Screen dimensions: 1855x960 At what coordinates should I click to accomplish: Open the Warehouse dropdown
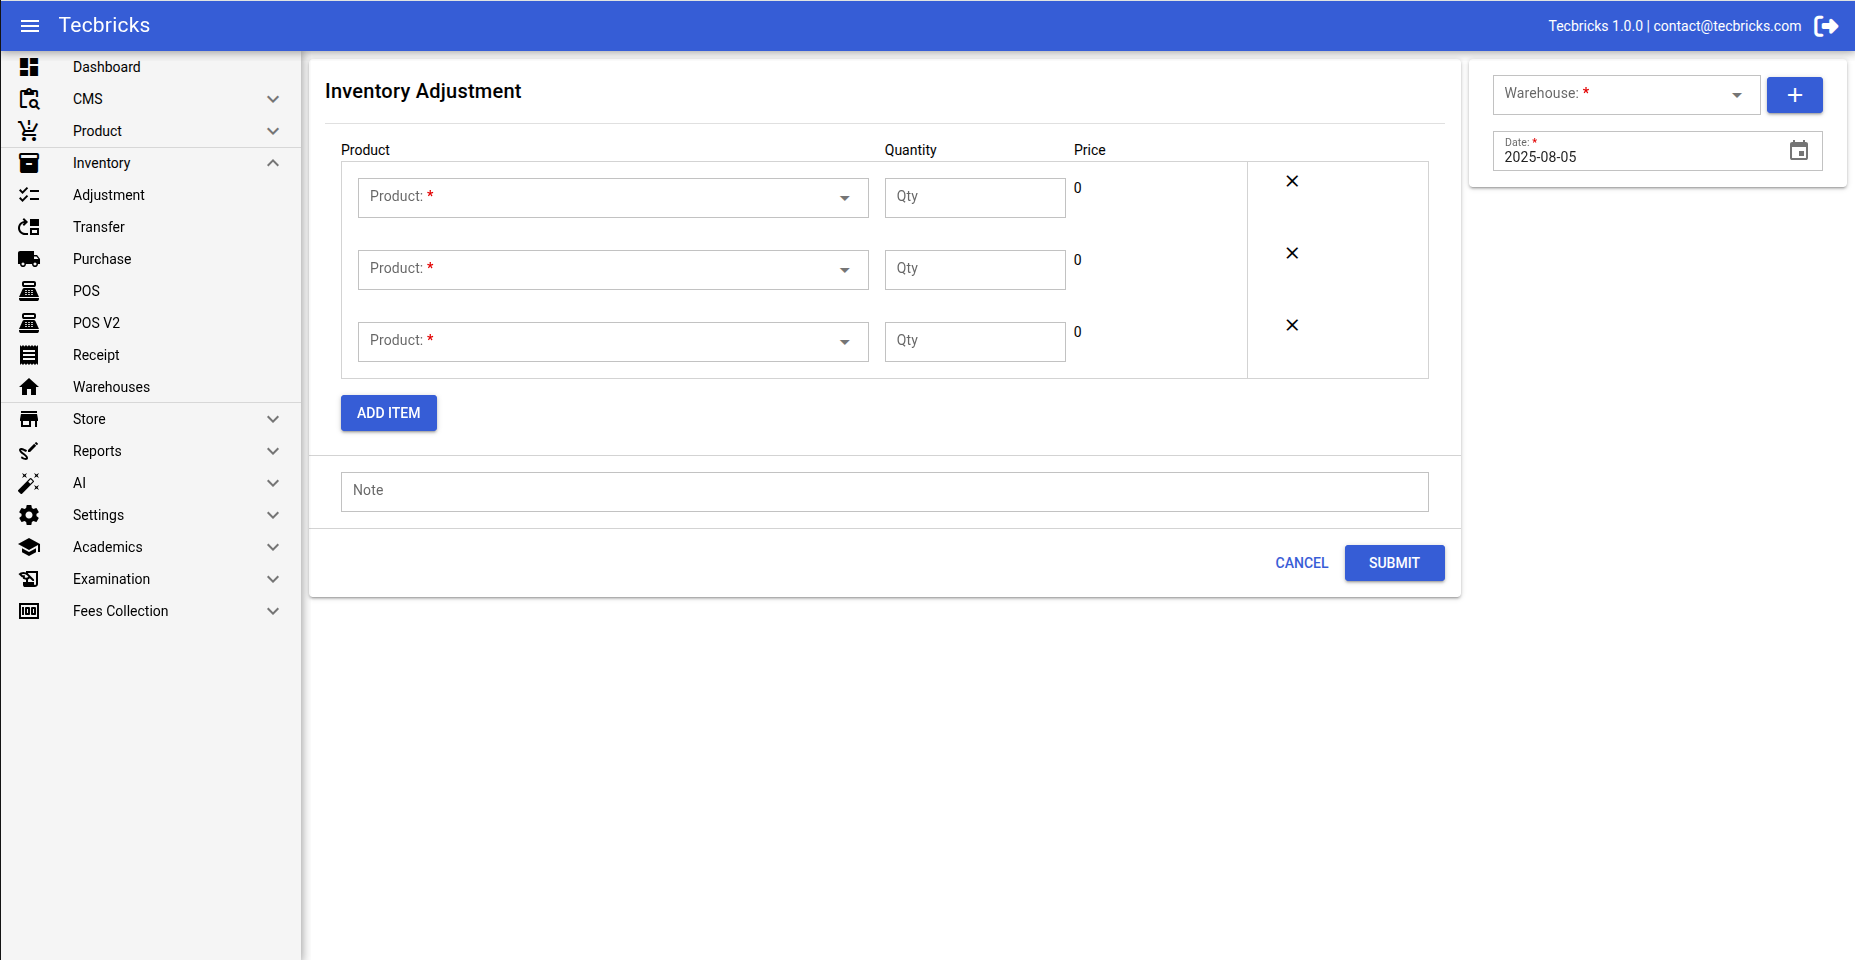1626,95
